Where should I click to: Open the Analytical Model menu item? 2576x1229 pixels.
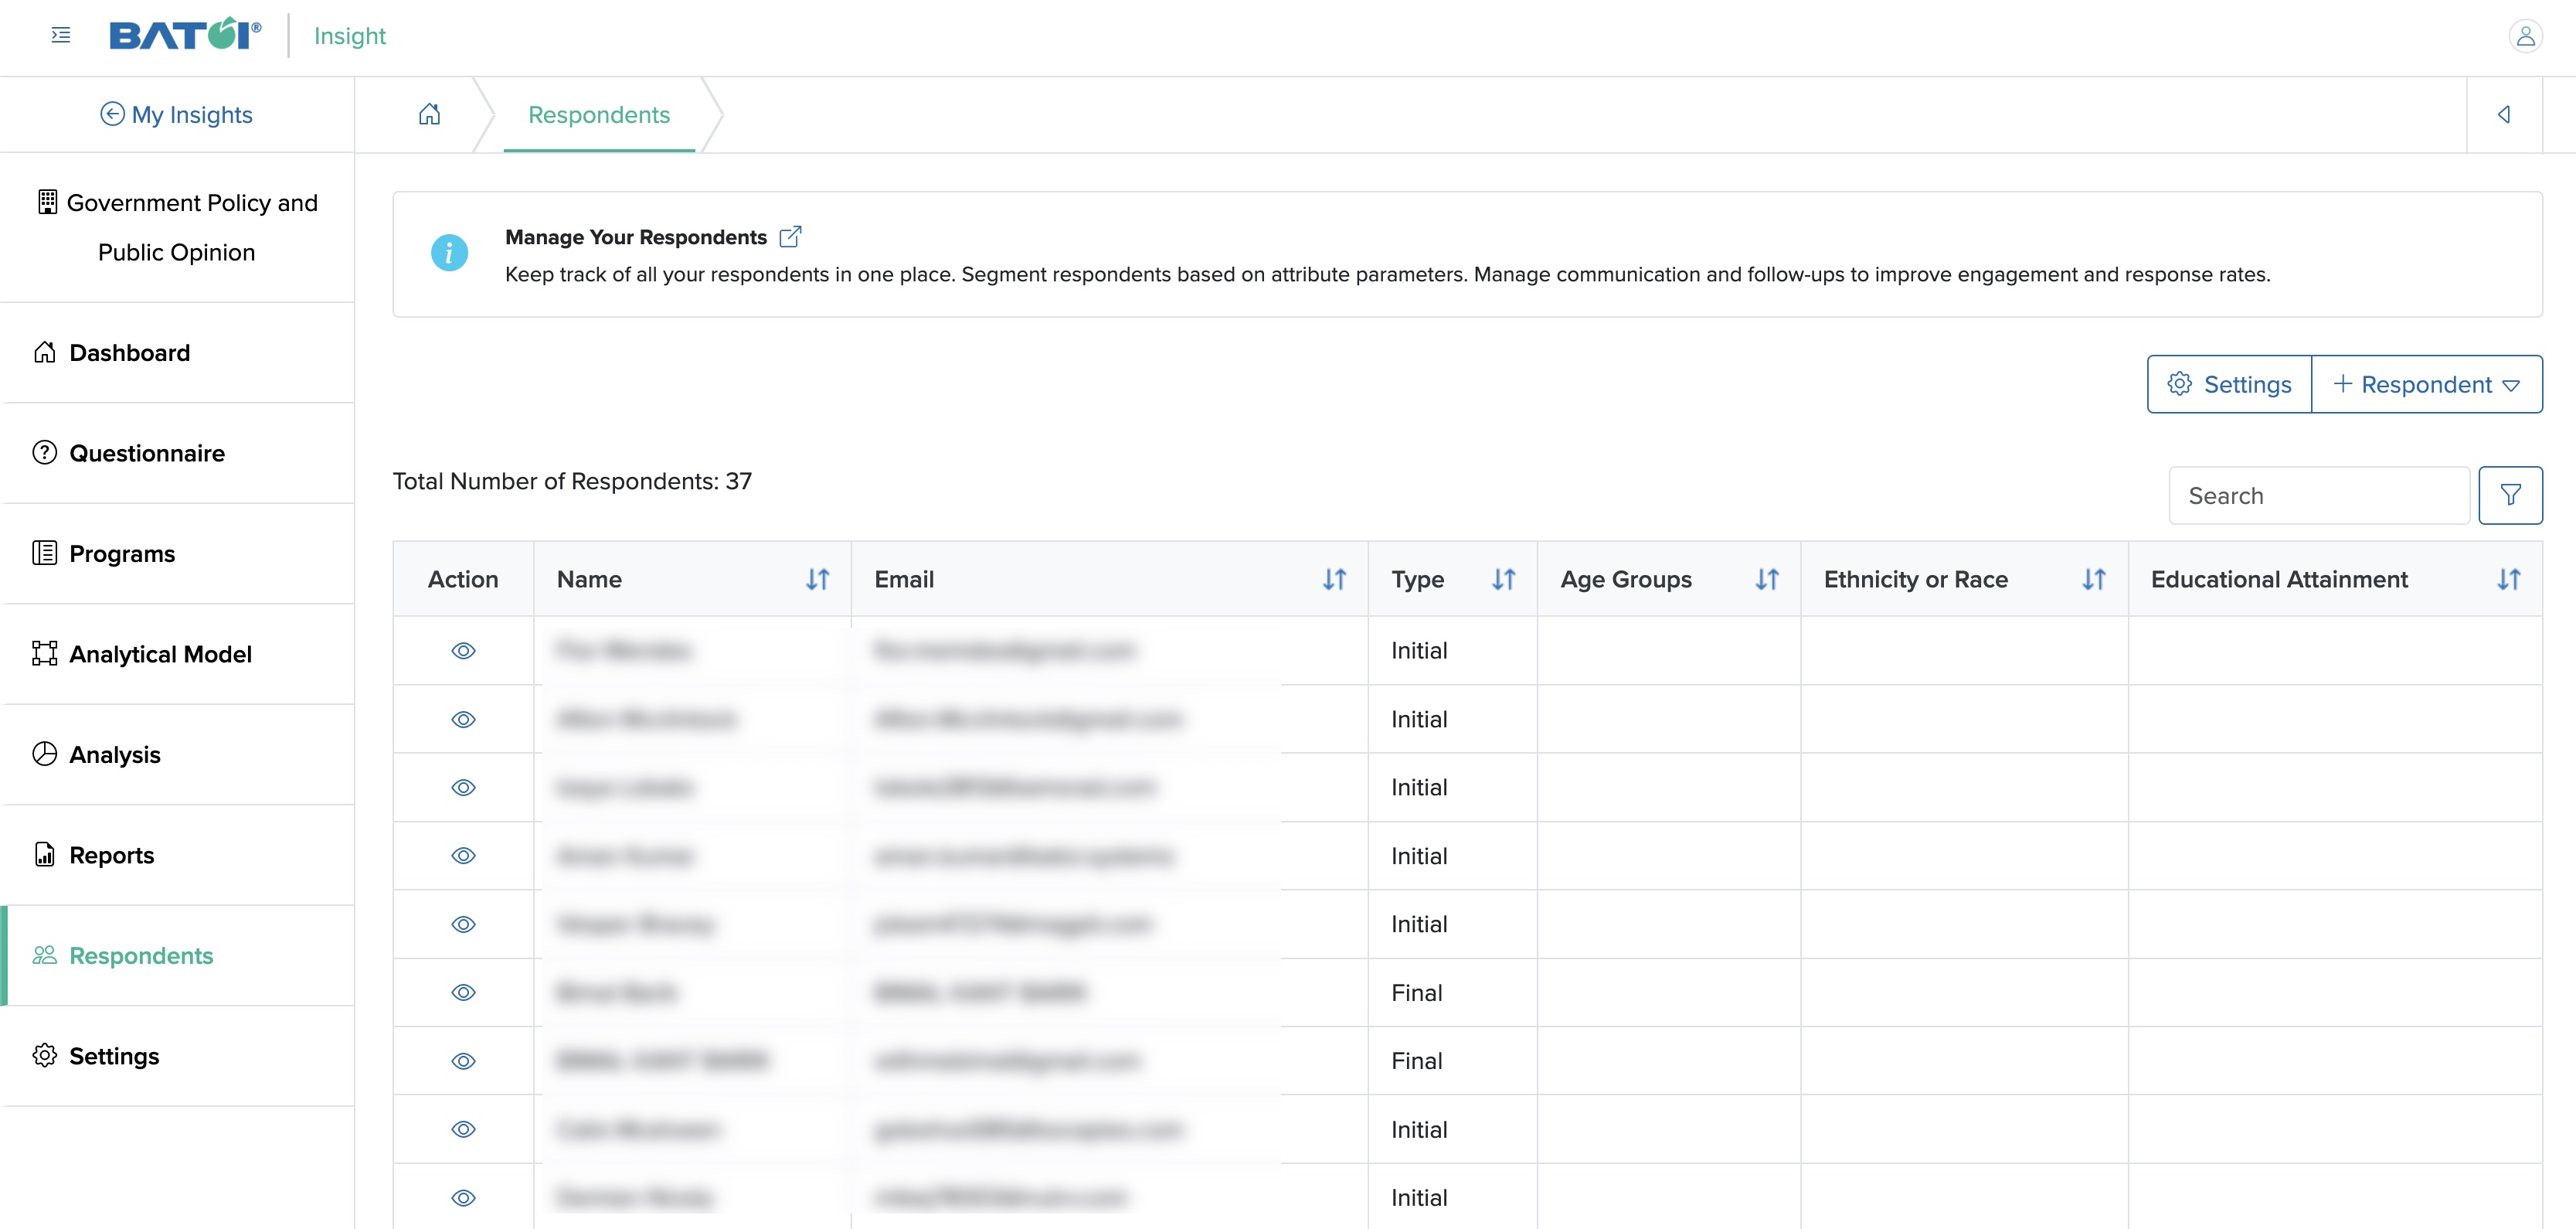(178, 654)
